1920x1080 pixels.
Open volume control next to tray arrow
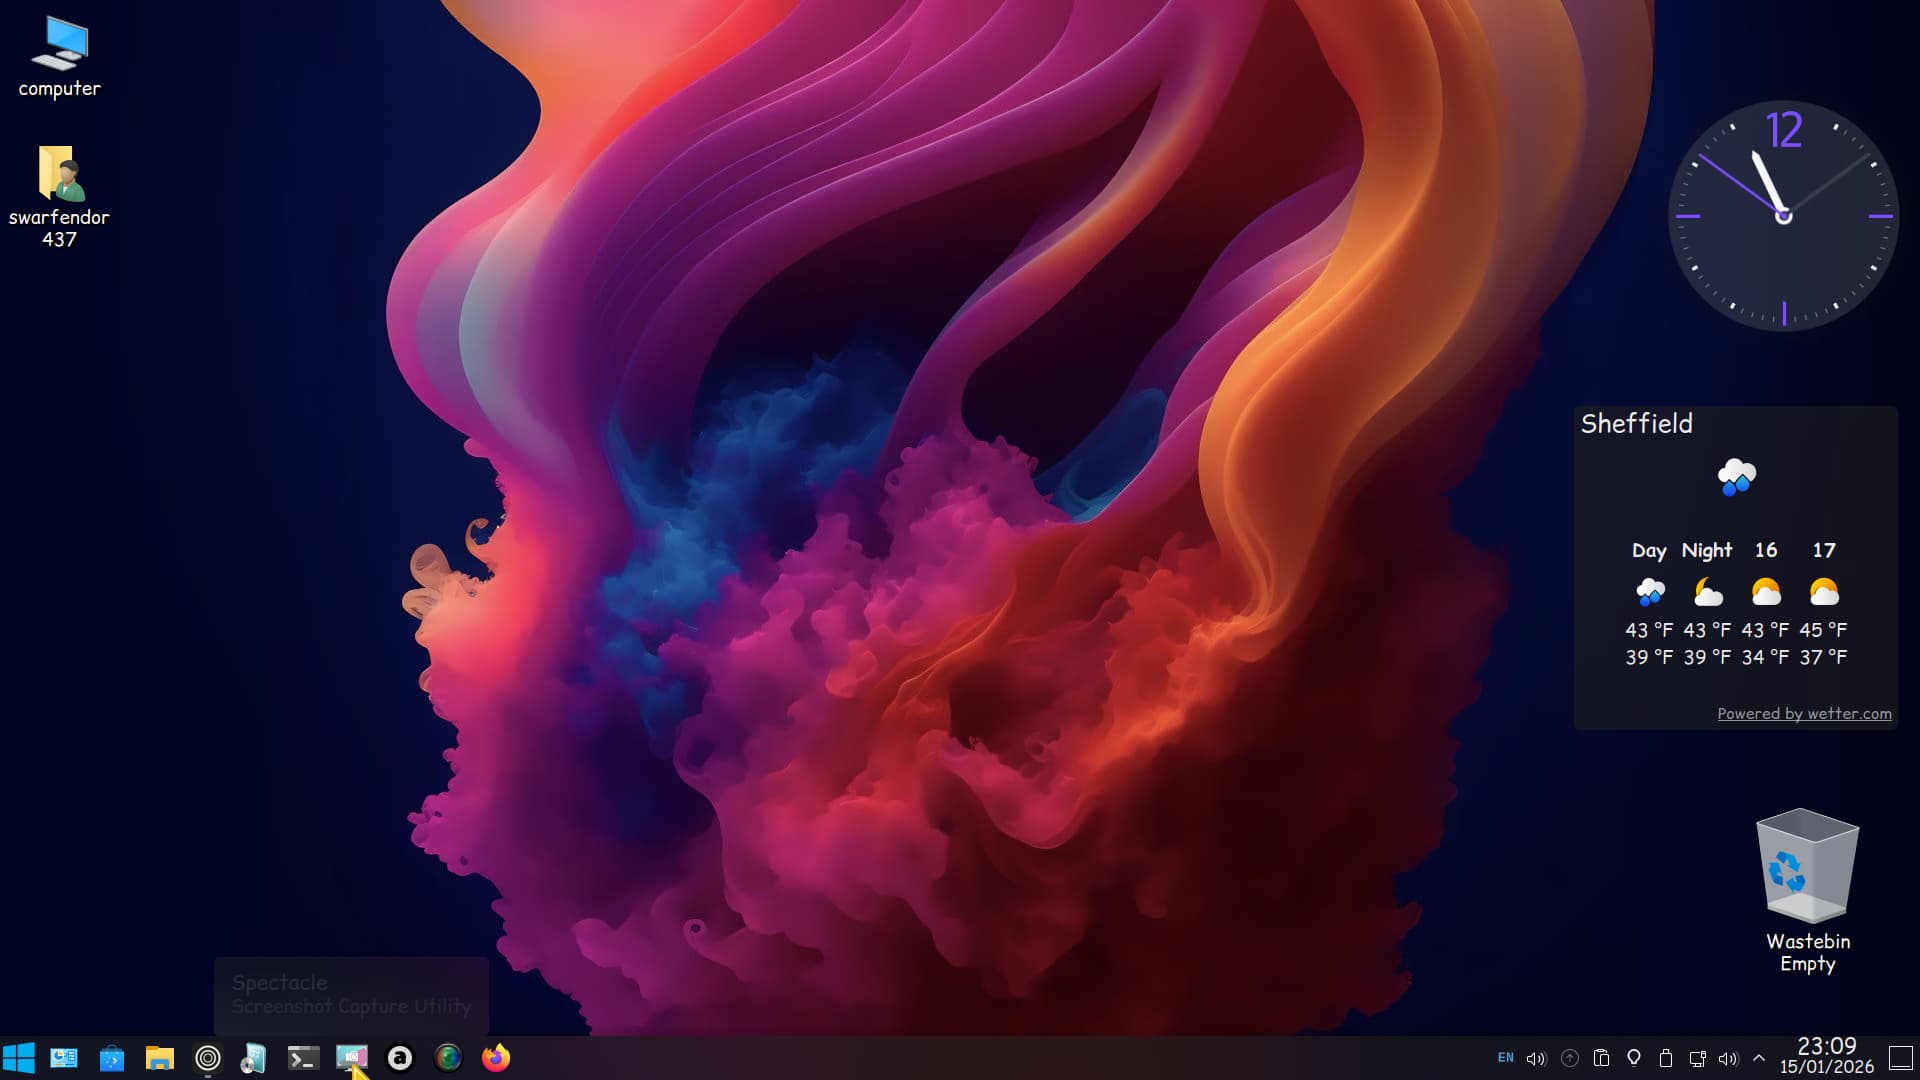click(x=1728, y=1058)
